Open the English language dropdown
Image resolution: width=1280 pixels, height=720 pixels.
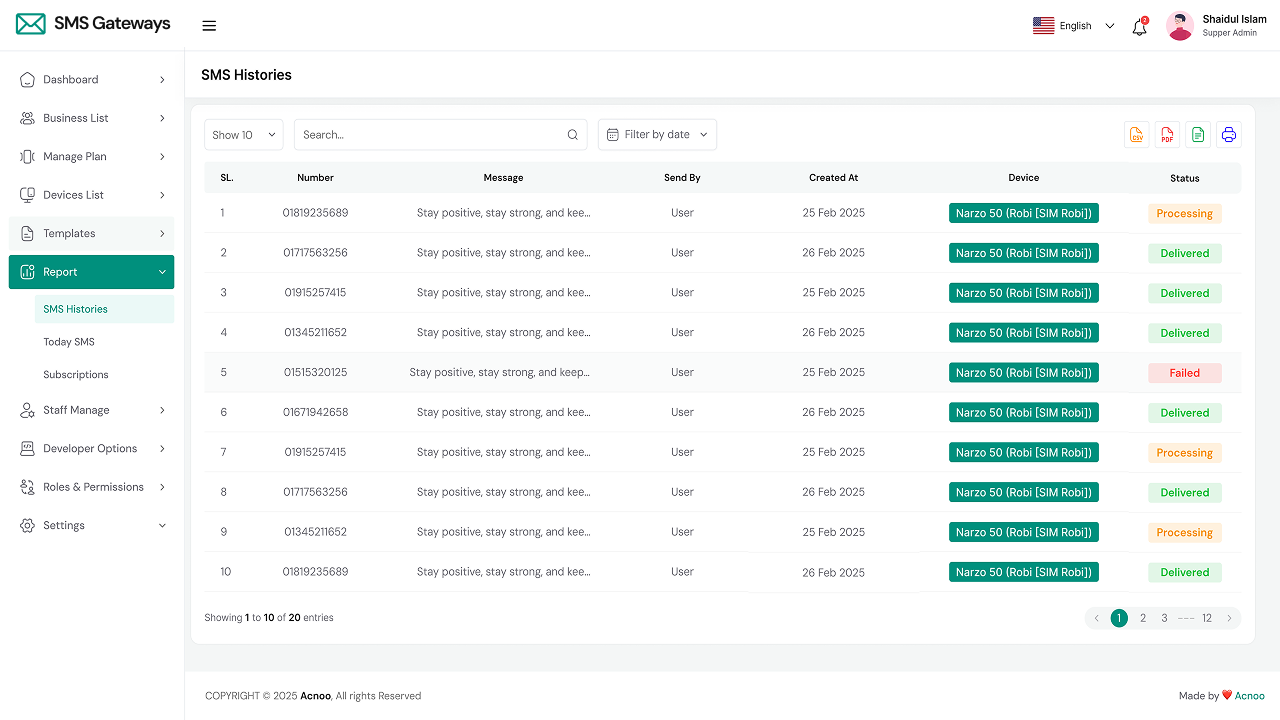point(1074,26)
